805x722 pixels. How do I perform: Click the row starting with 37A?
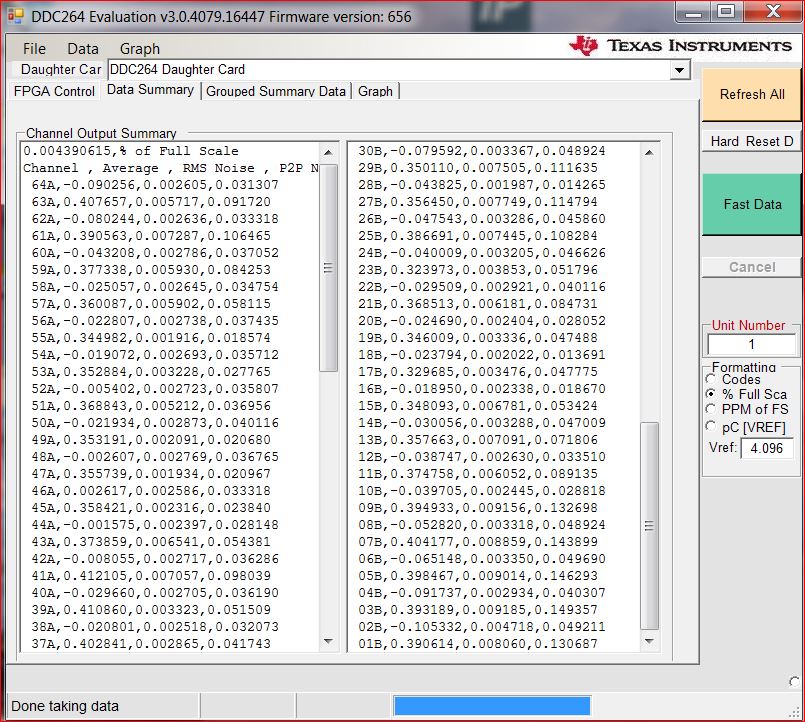pos(151,643)
